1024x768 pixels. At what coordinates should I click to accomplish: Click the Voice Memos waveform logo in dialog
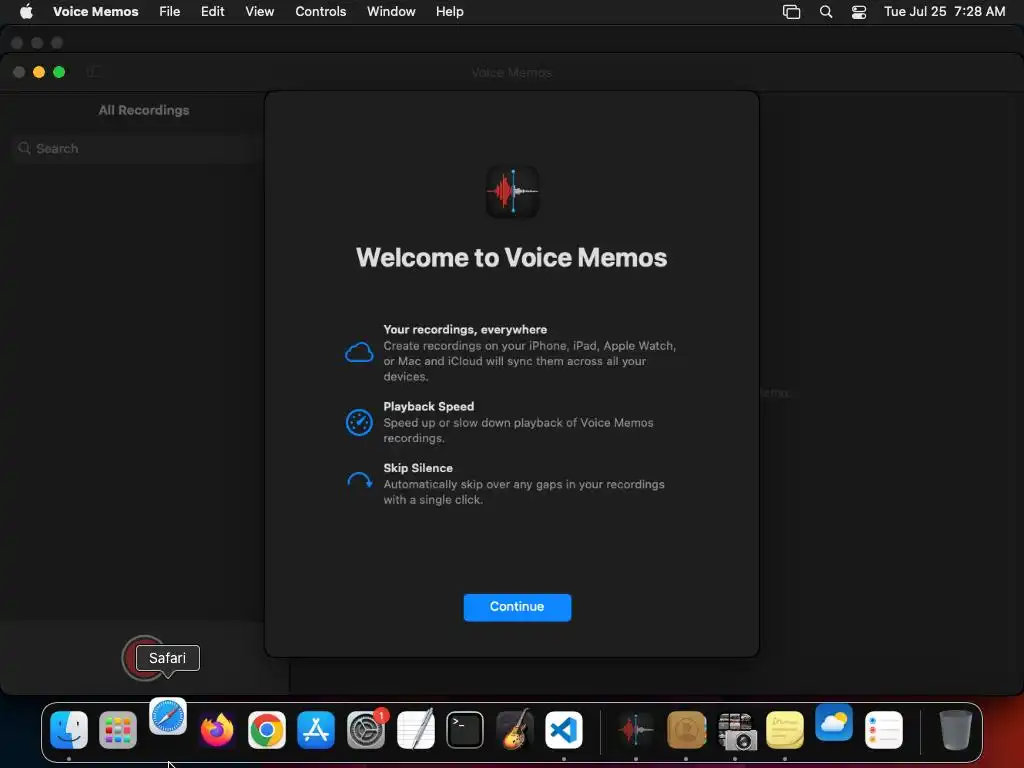click(513, 191)
